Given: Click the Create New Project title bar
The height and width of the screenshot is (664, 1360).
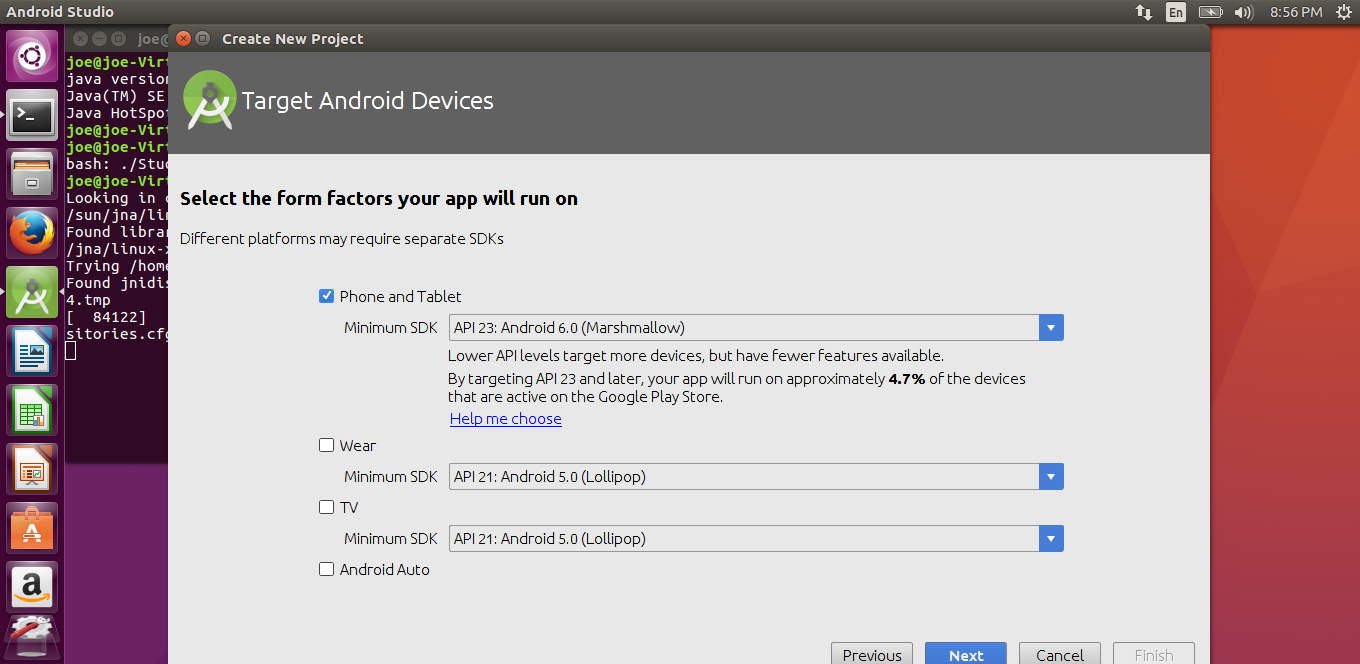Looking at the screenshot, I should 689,39.
